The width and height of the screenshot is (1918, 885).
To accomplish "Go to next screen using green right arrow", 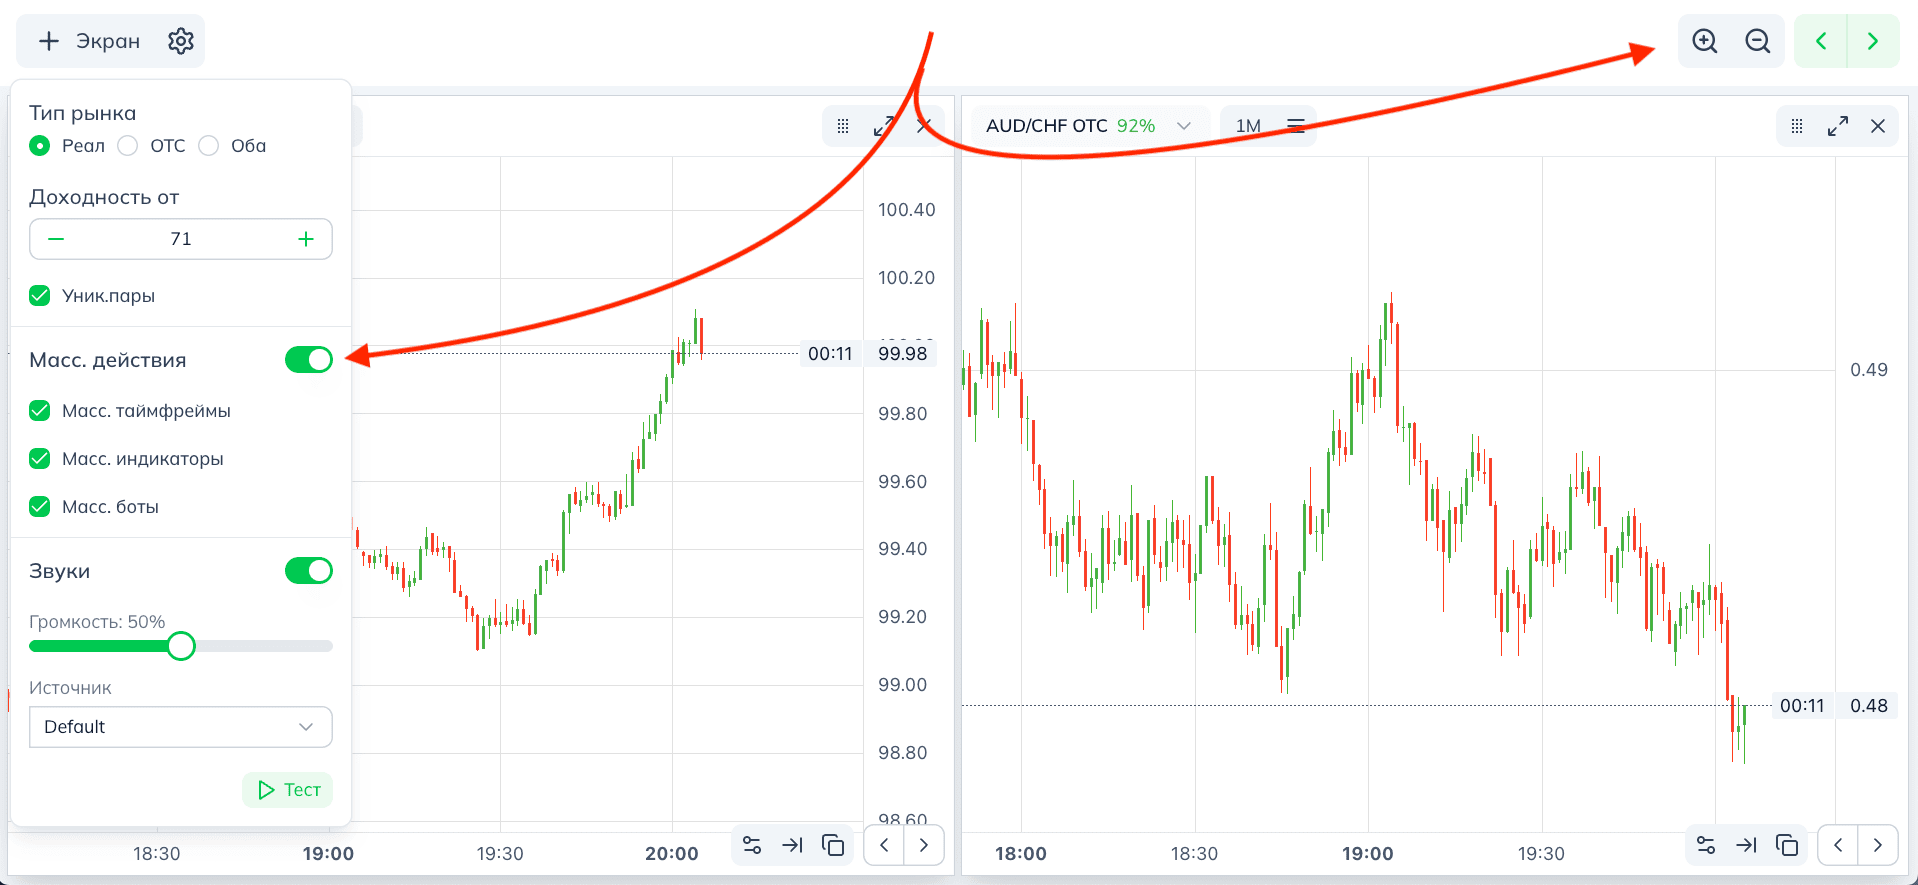I will coord(1872,41).
